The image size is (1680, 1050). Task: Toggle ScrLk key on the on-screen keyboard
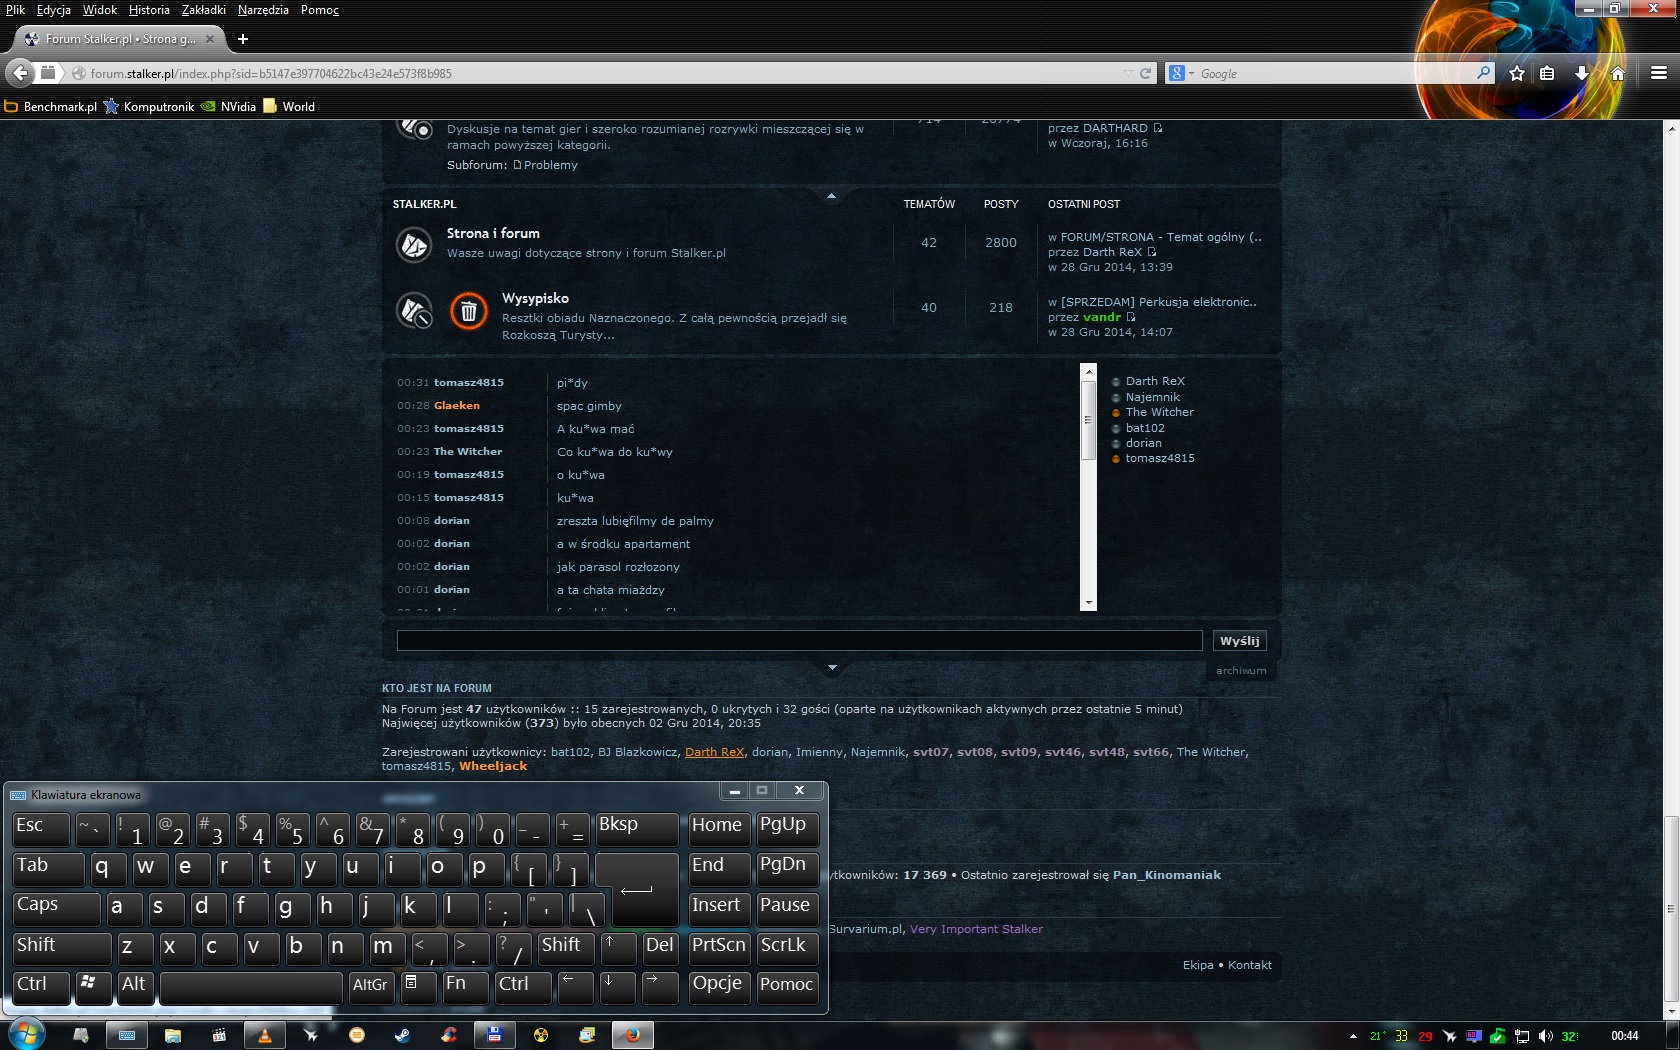(786, 947)
